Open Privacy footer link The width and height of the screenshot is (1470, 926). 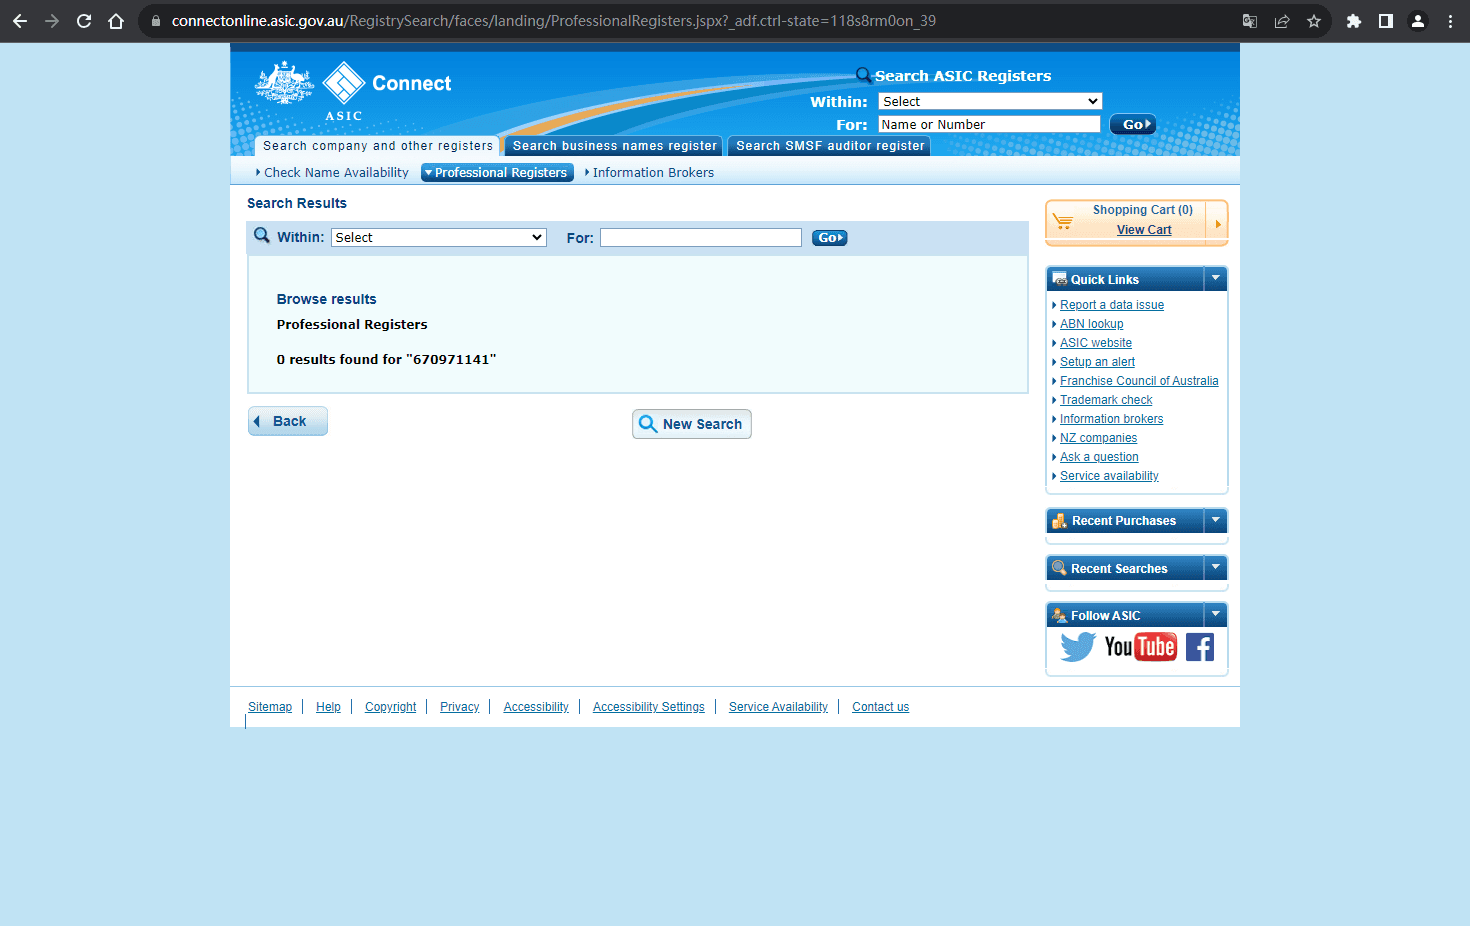pyautogui.click(x=459, y=707)
